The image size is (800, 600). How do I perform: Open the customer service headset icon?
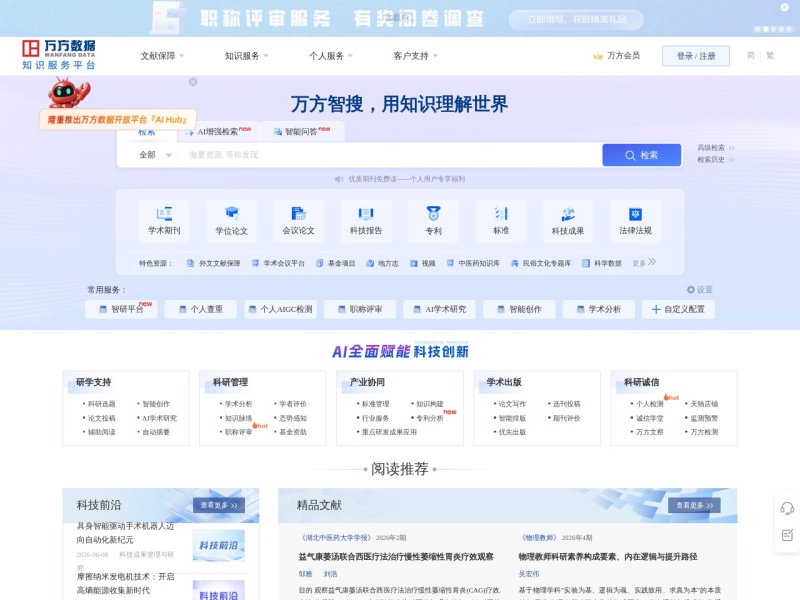coord(787,508)
